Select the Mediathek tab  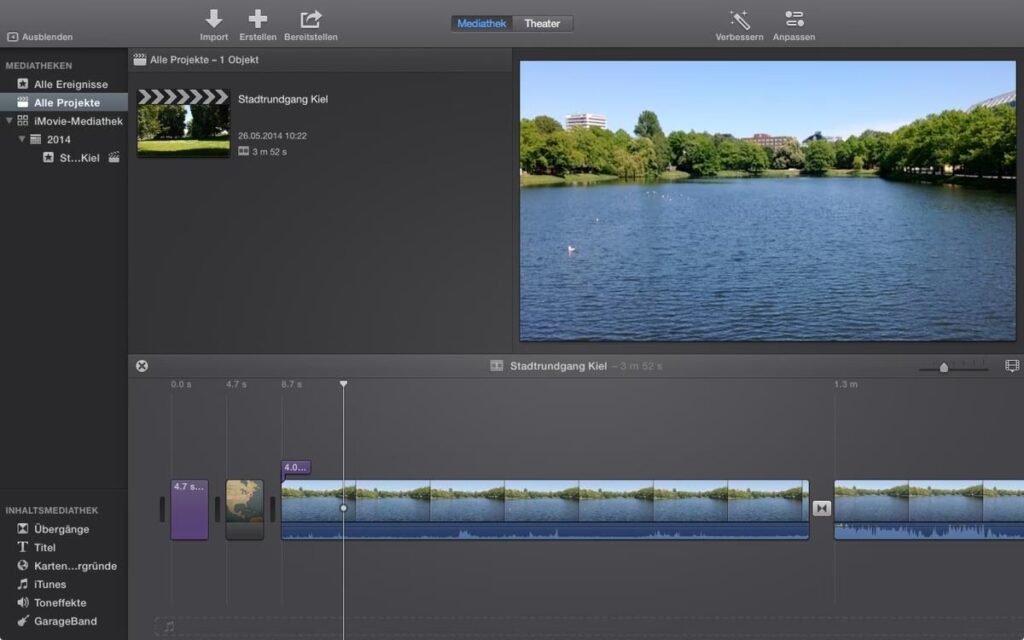click(481, 23)
